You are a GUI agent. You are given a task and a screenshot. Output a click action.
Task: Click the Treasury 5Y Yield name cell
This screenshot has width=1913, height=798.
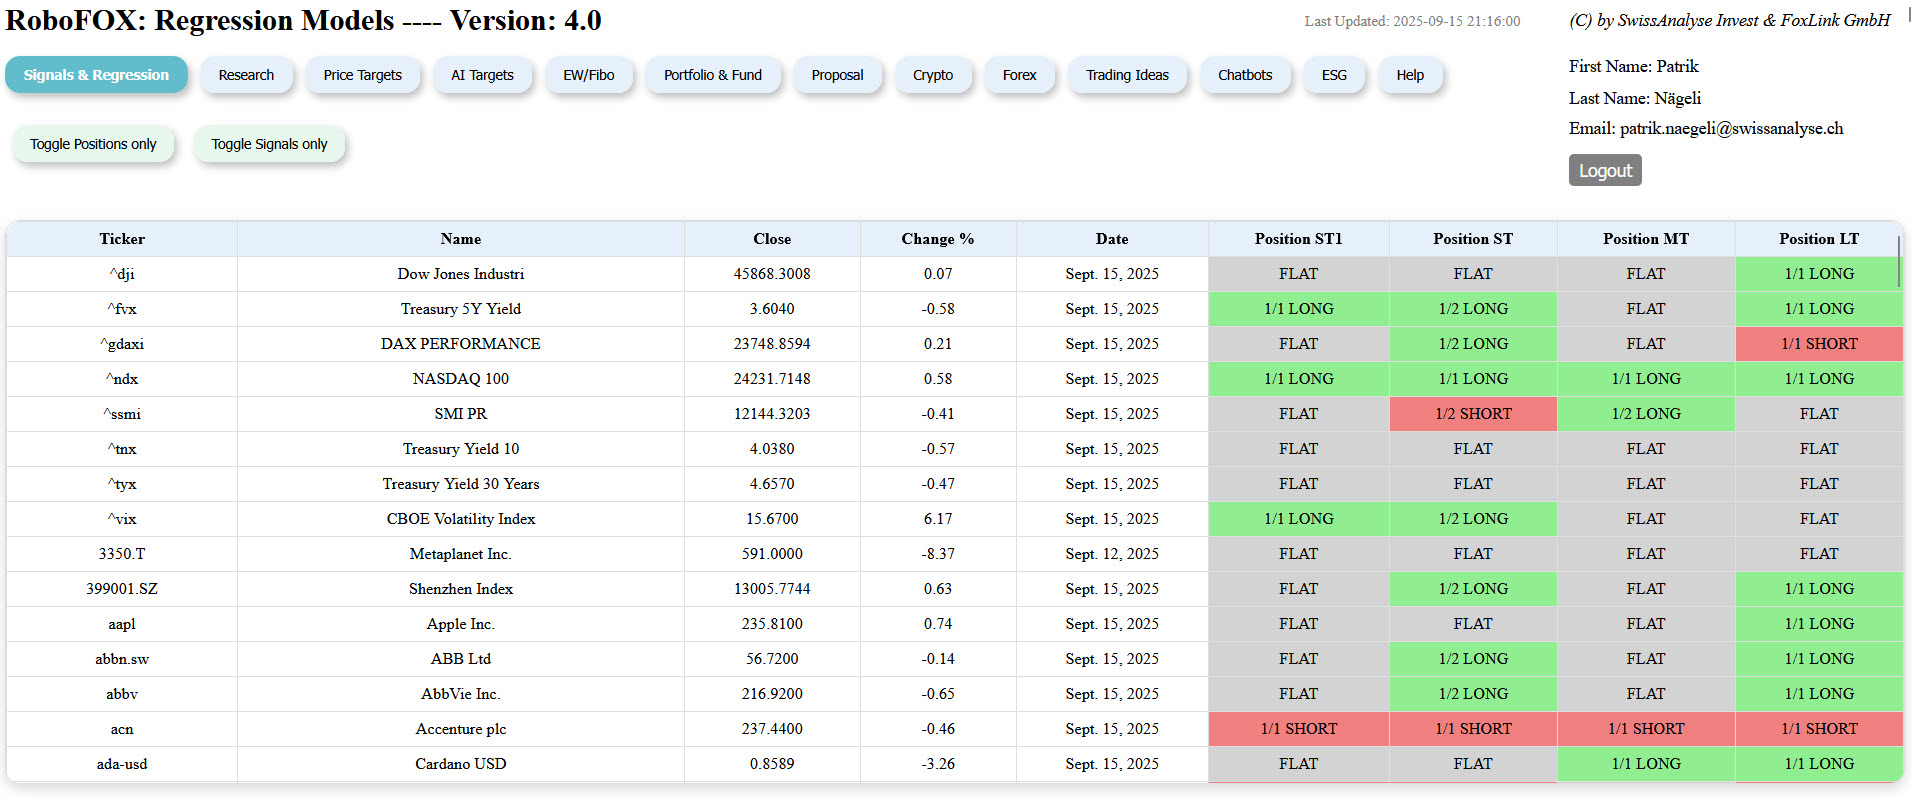point(461,309)
